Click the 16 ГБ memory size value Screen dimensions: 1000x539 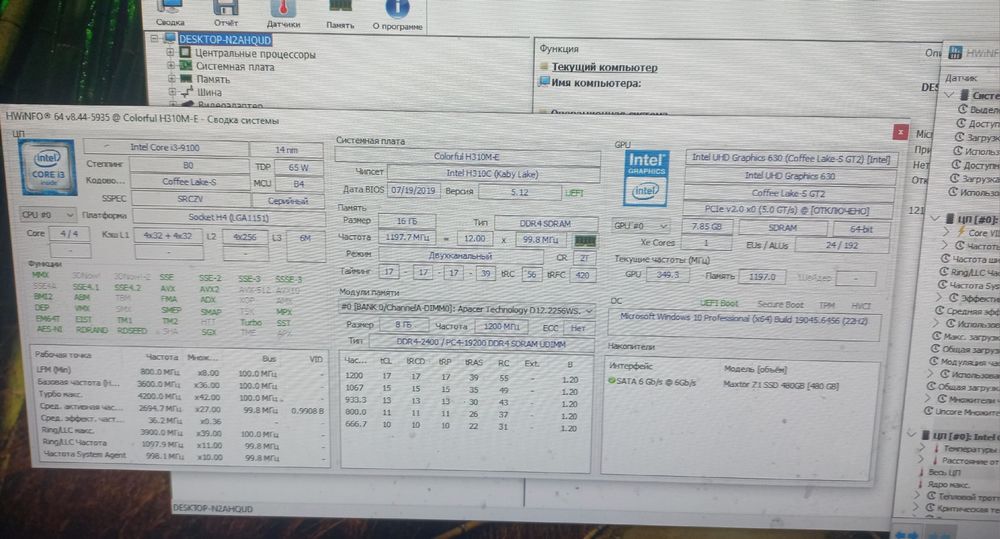tap(407, 221)
